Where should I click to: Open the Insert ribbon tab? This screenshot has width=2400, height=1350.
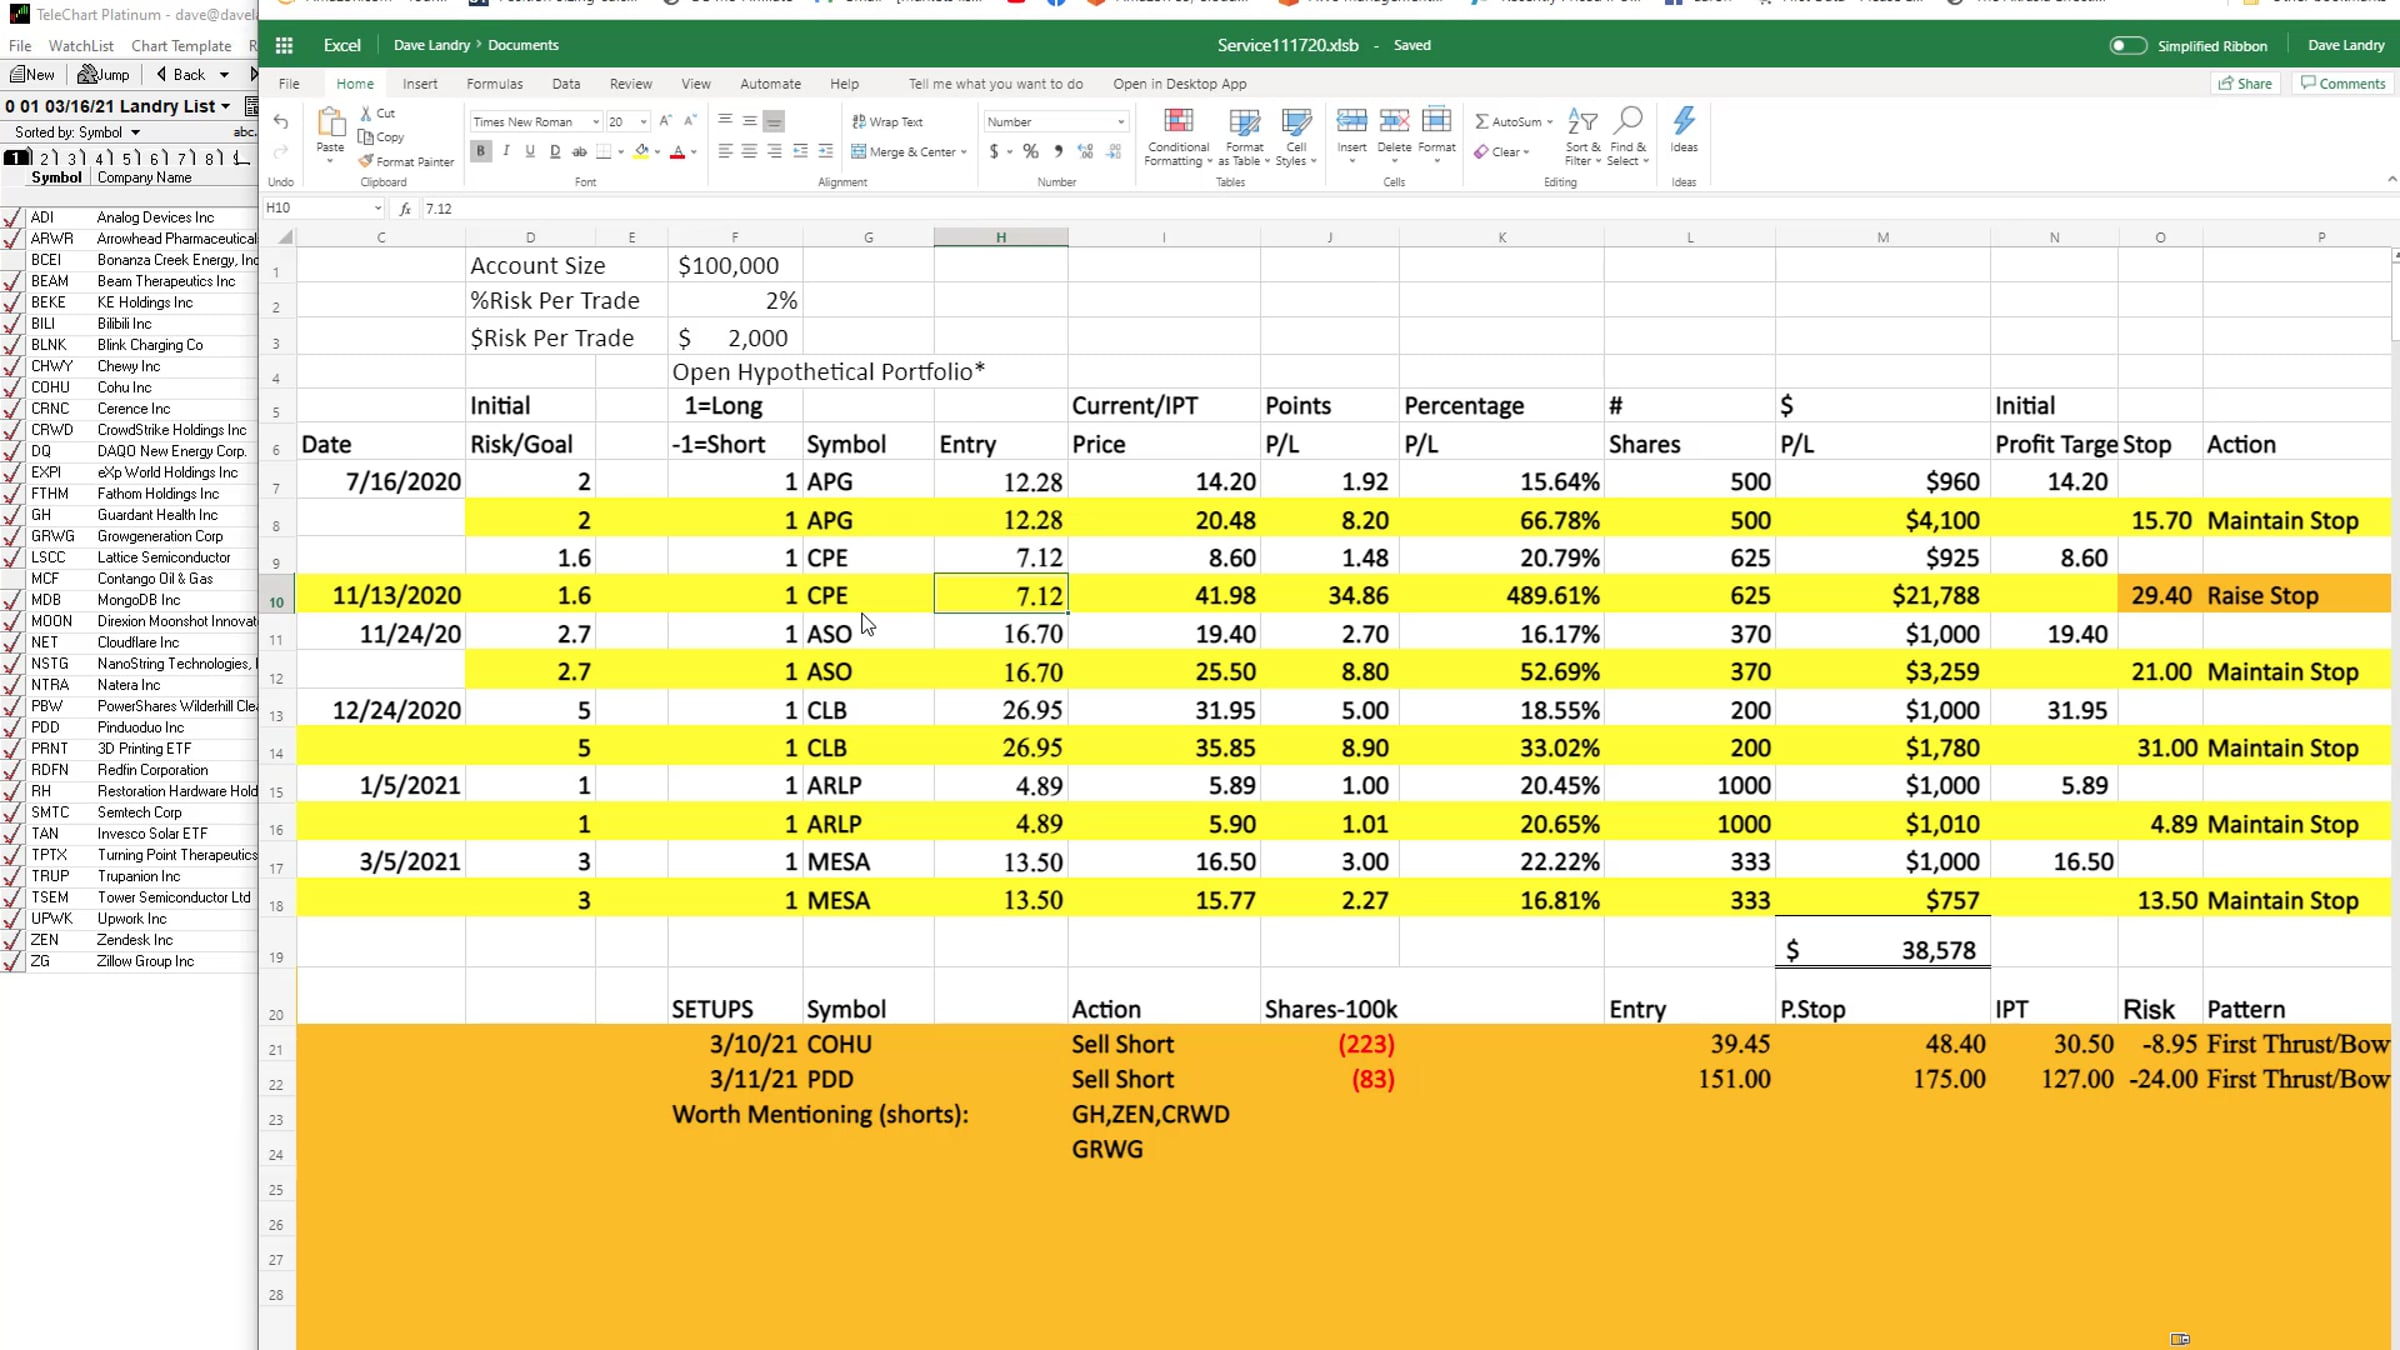pos(420,84)
